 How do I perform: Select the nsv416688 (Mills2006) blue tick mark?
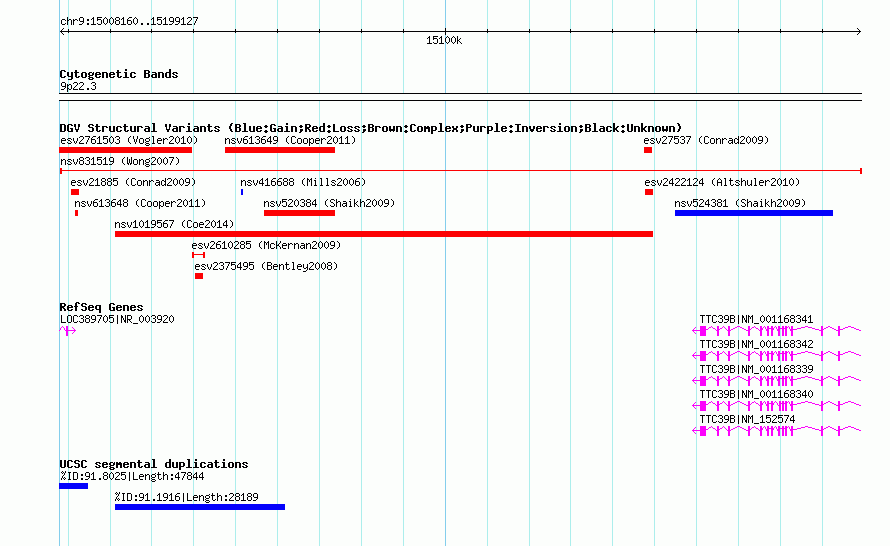tap(242, 192)
